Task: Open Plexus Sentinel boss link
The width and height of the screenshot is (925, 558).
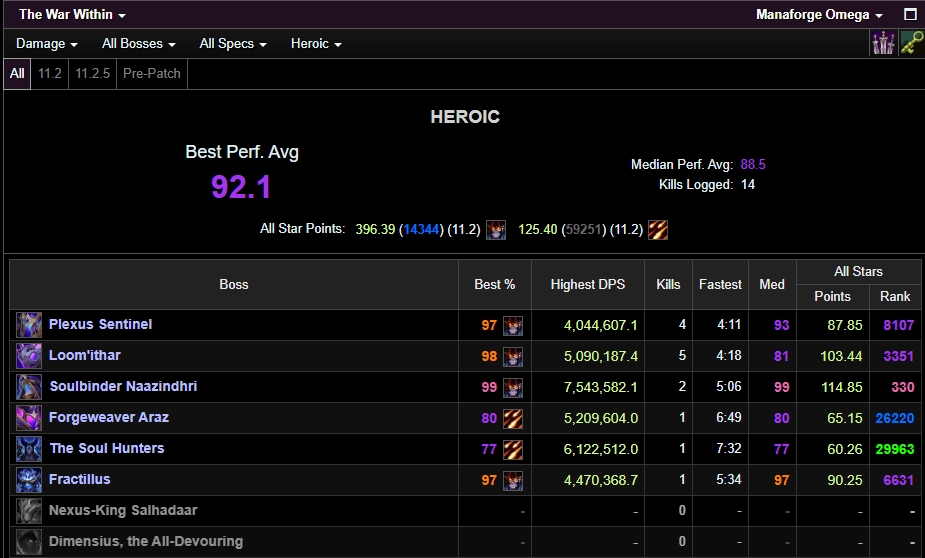Action: tap(100, 324)
